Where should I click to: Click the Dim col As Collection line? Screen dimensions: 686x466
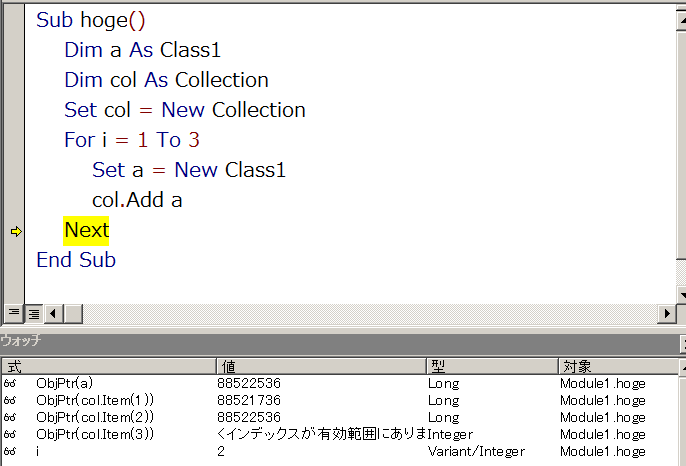pyautogui.click(x=166, y=80)
